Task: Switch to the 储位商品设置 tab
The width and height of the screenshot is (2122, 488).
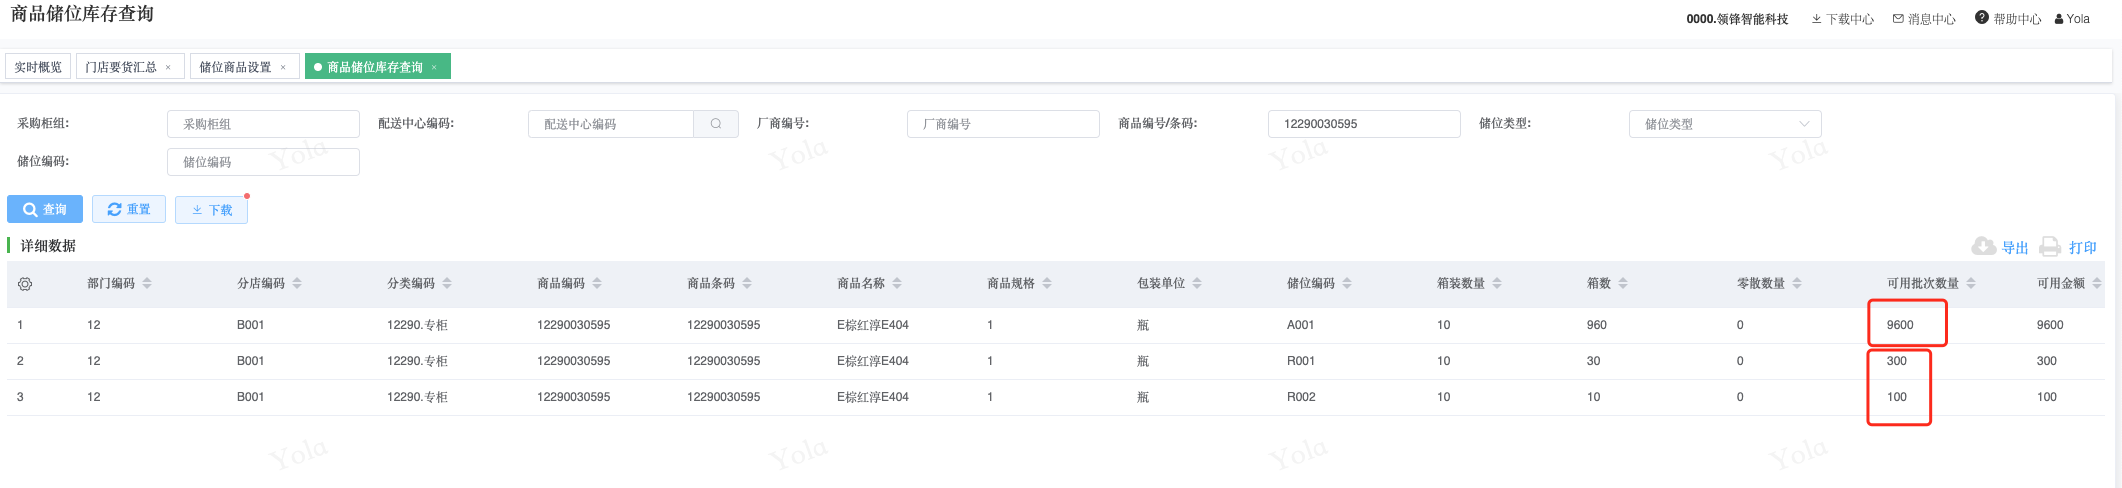Action: 235,67
